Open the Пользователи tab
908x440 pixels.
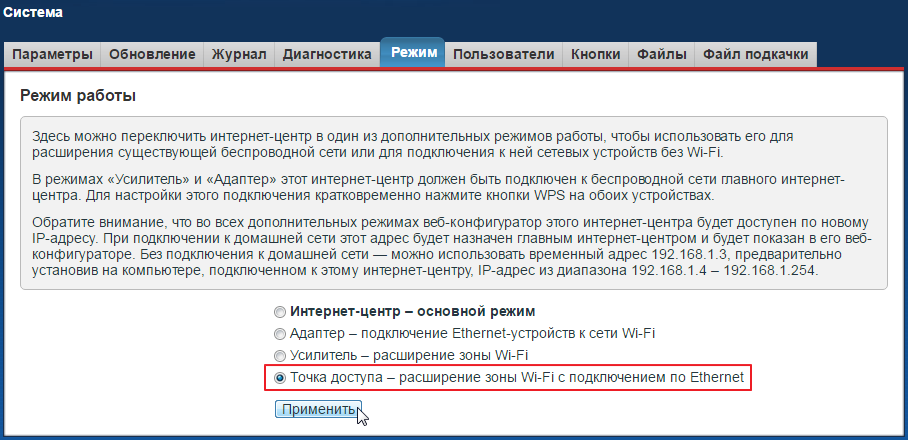click(503, 54)
